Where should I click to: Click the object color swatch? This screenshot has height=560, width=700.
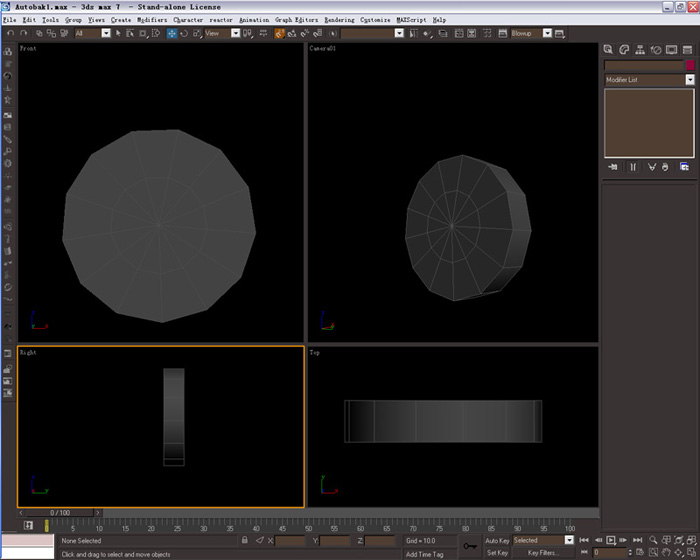click(690, 65)
